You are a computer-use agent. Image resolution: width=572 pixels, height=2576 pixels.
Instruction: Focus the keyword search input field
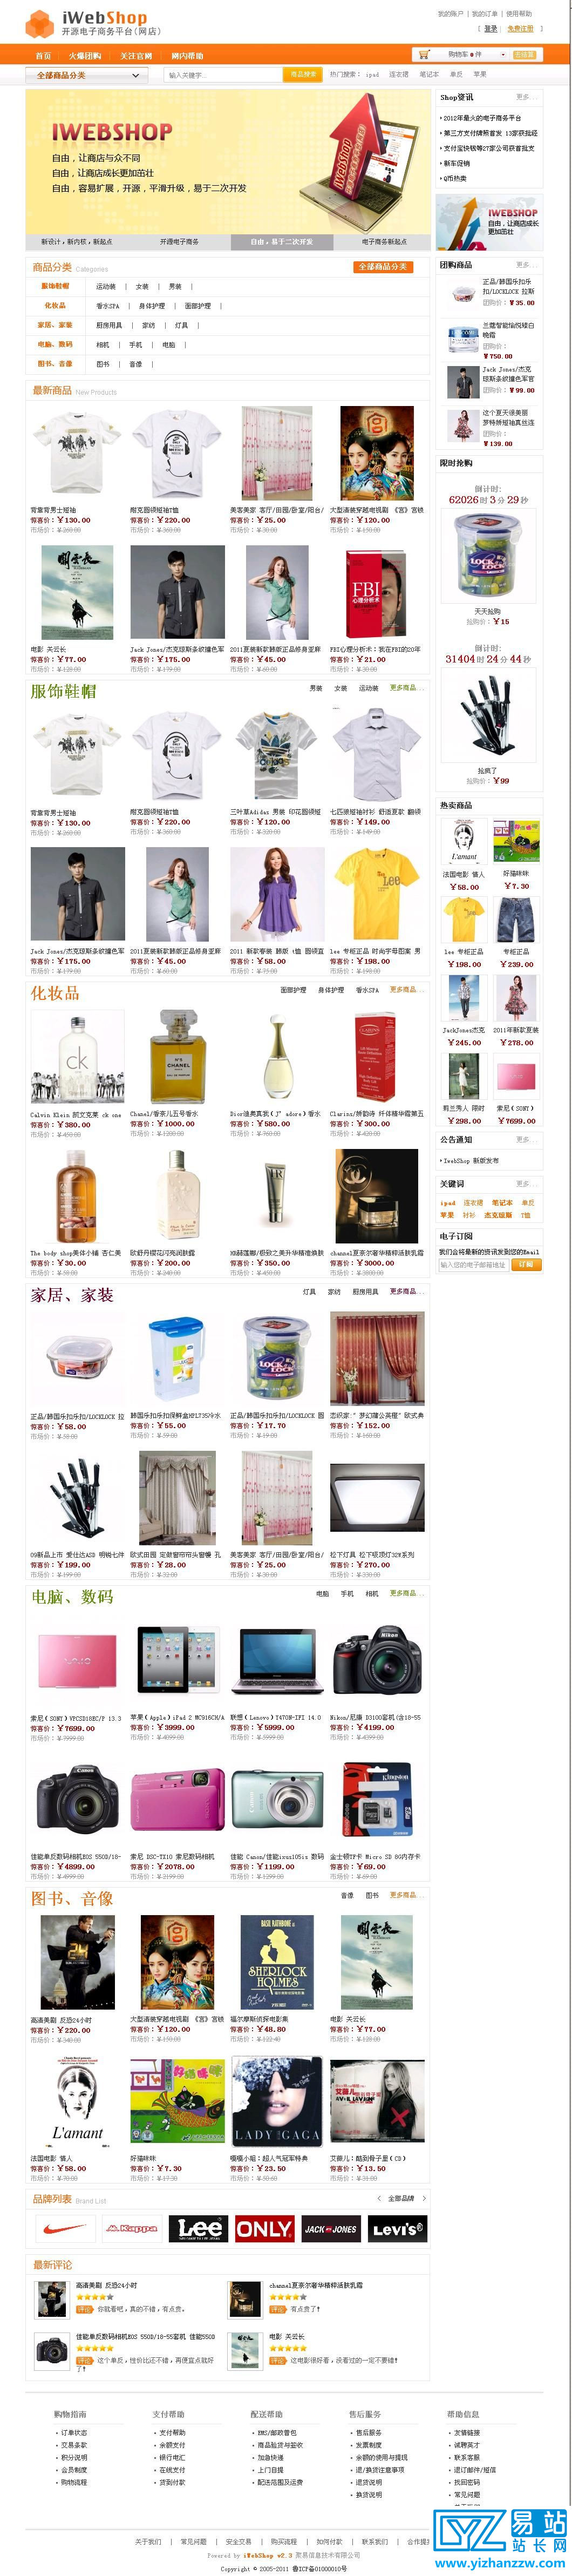tap(224, 75)
